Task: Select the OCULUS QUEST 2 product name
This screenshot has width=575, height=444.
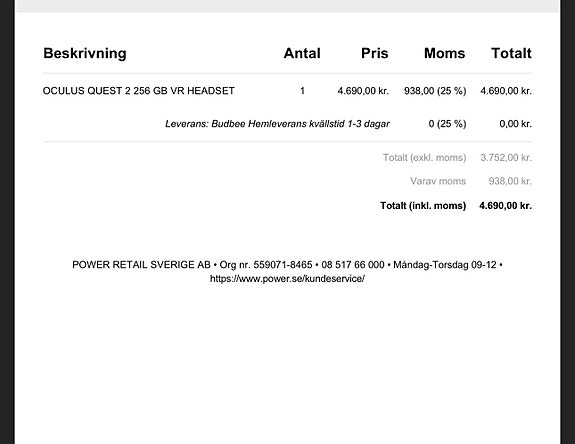Action: 139,91
